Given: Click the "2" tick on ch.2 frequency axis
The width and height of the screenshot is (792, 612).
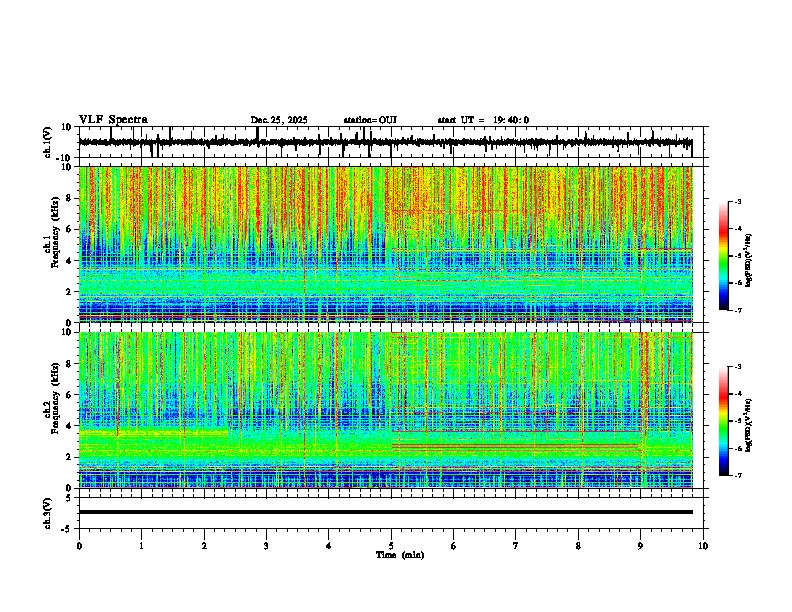Looking at the screenshot, I should coord(69,457).
